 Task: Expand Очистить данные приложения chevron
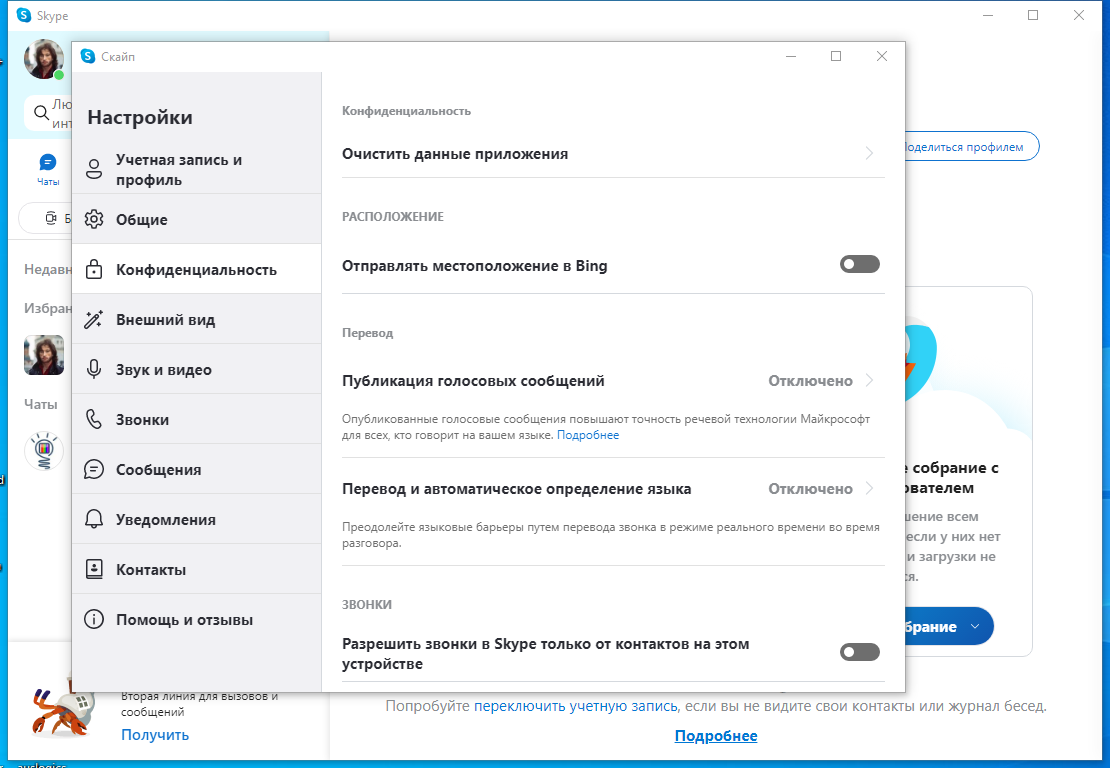pyautogui.click(x=869, y=154)
